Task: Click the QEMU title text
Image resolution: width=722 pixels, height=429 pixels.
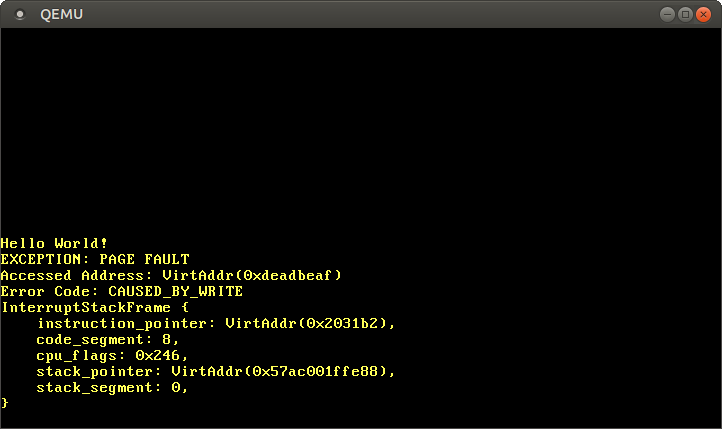Action: point(62,14)
